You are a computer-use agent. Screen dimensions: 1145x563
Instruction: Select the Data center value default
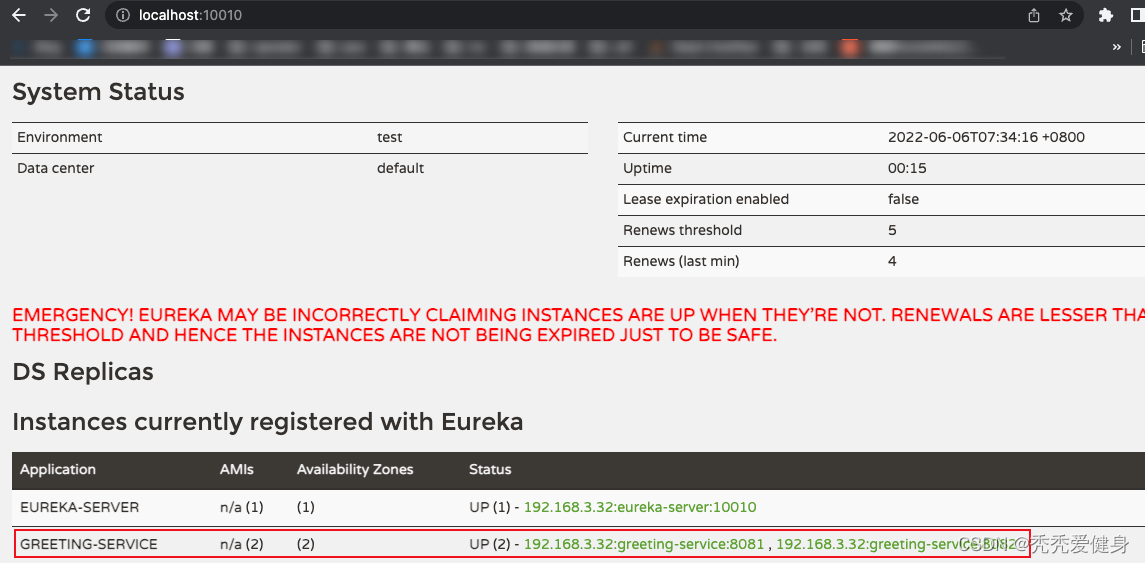[400, 168]
